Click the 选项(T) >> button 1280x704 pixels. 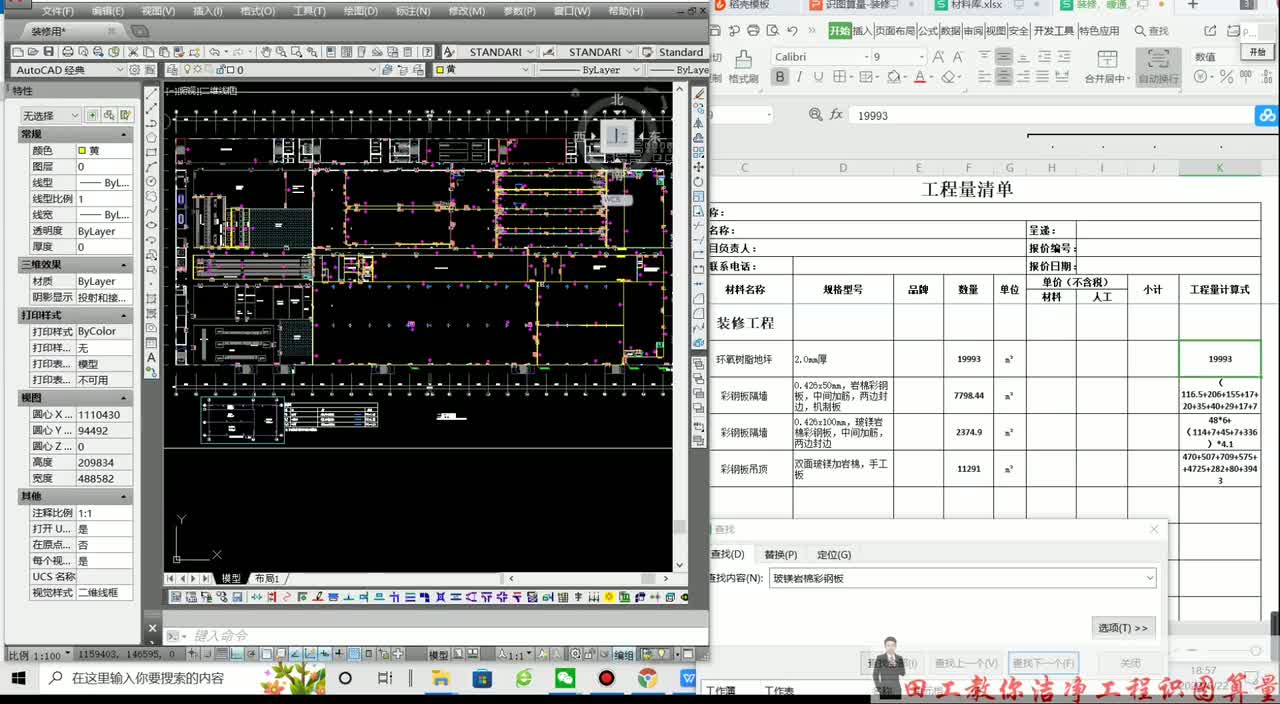coord(1124,628)
